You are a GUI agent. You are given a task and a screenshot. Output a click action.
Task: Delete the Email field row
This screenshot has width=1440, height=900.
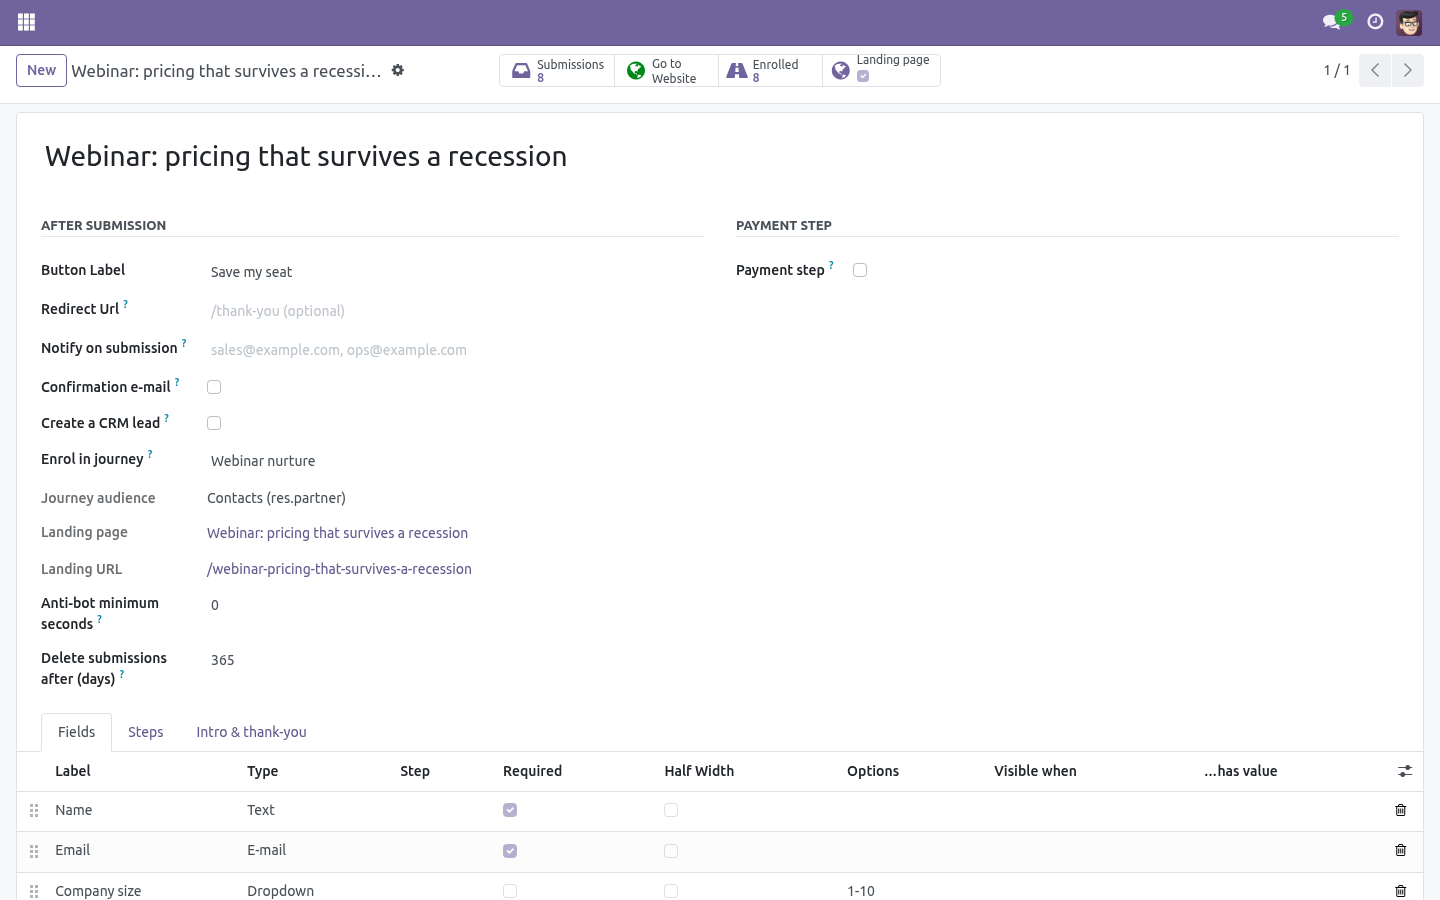point(1401,850)
